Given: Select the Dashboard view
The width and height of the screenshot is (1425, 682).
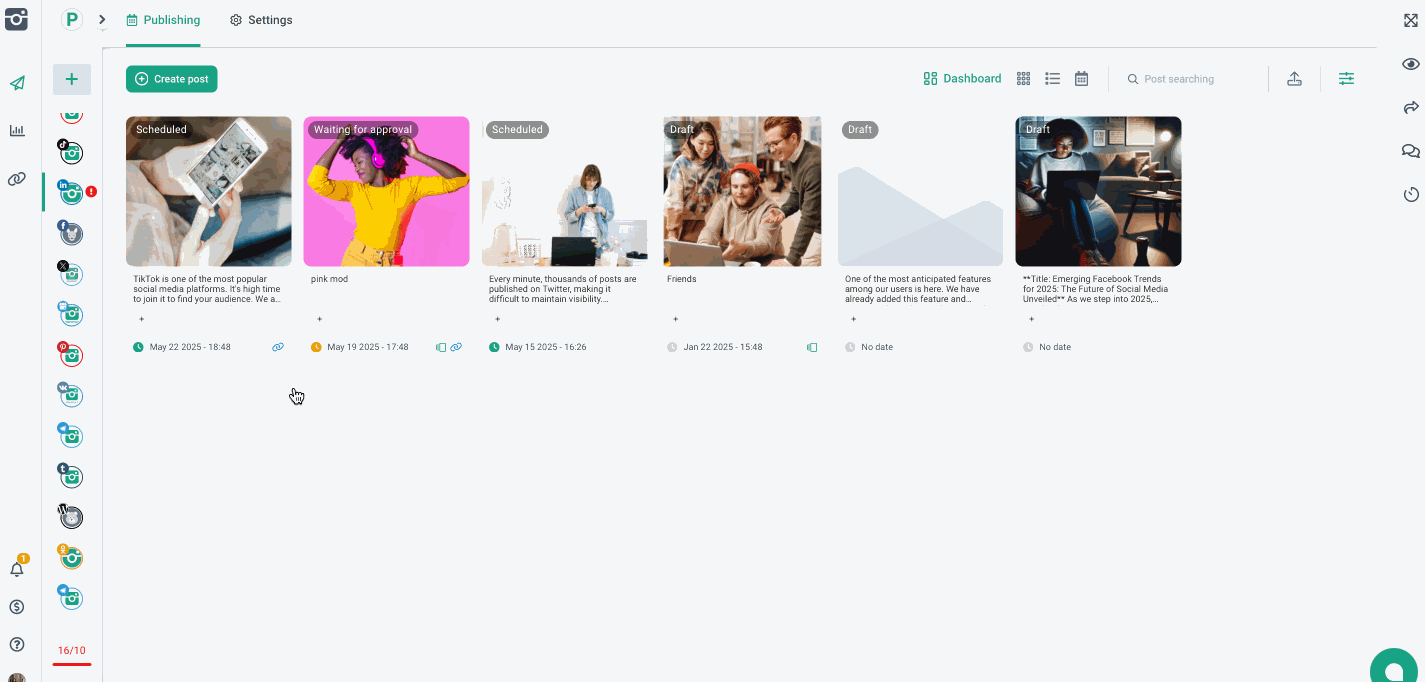Looking at the screenshot, I should click(962, 79).
